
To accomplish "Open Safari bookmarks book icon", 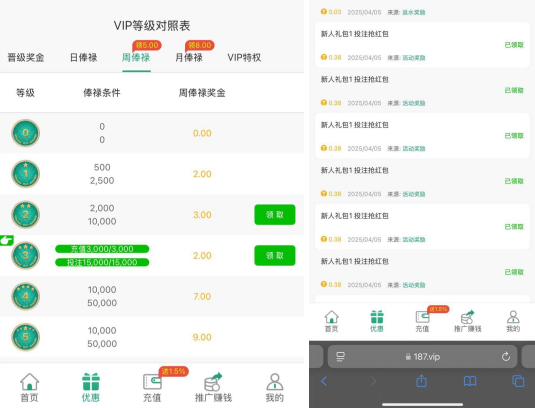I will pyautogui.click(x=470, y=381).
